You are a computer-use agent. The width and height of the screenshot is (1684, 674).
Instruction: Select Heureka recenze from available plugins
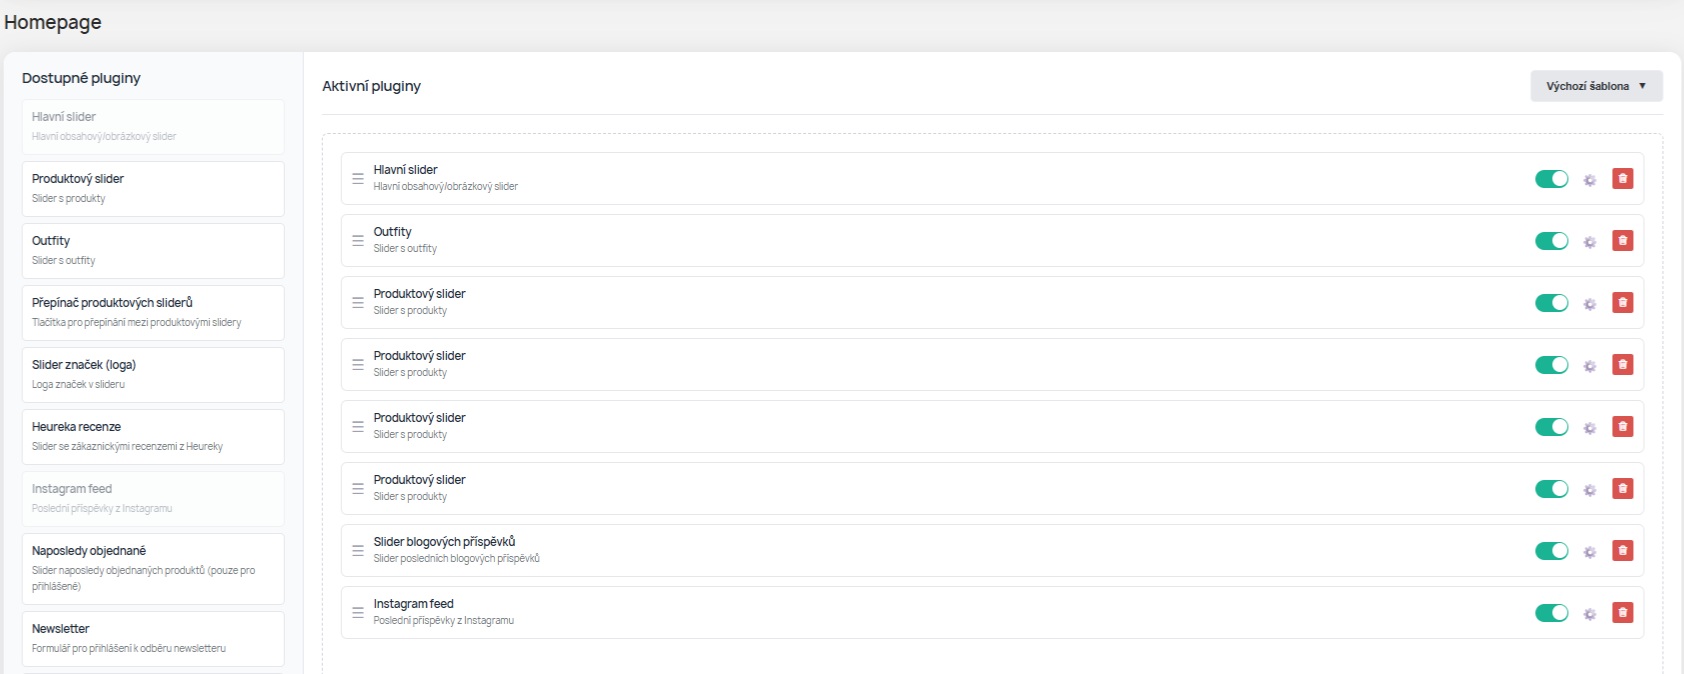153,436
